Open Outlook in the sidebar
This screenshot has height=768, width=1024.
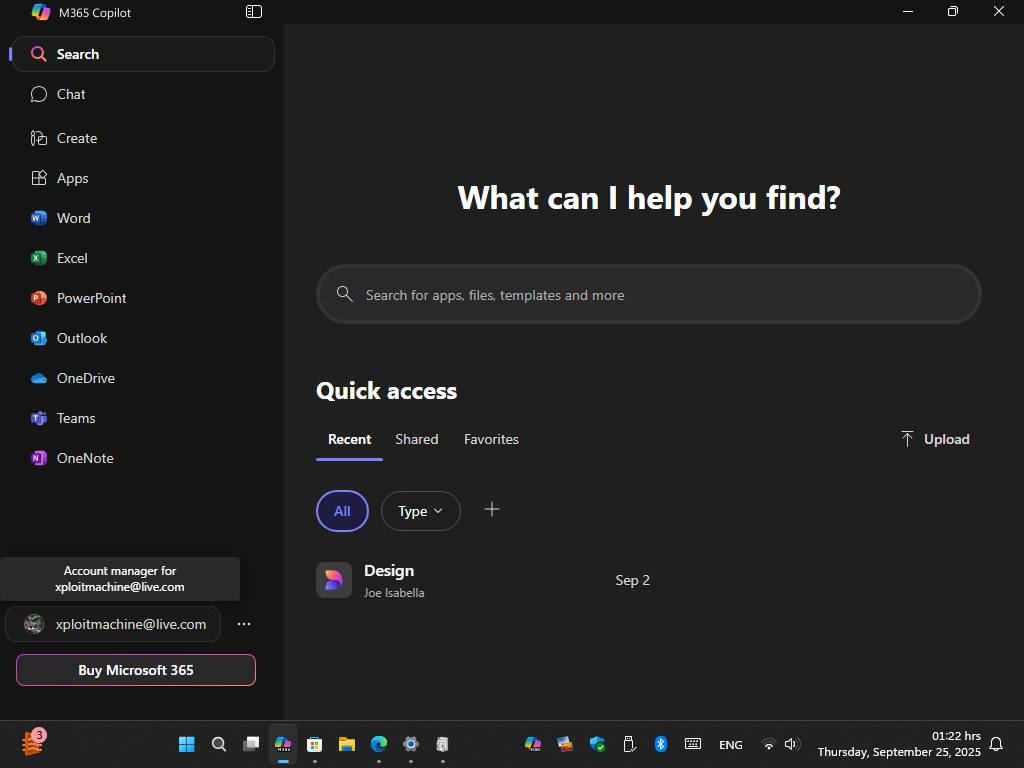click(x=81, y=338)
